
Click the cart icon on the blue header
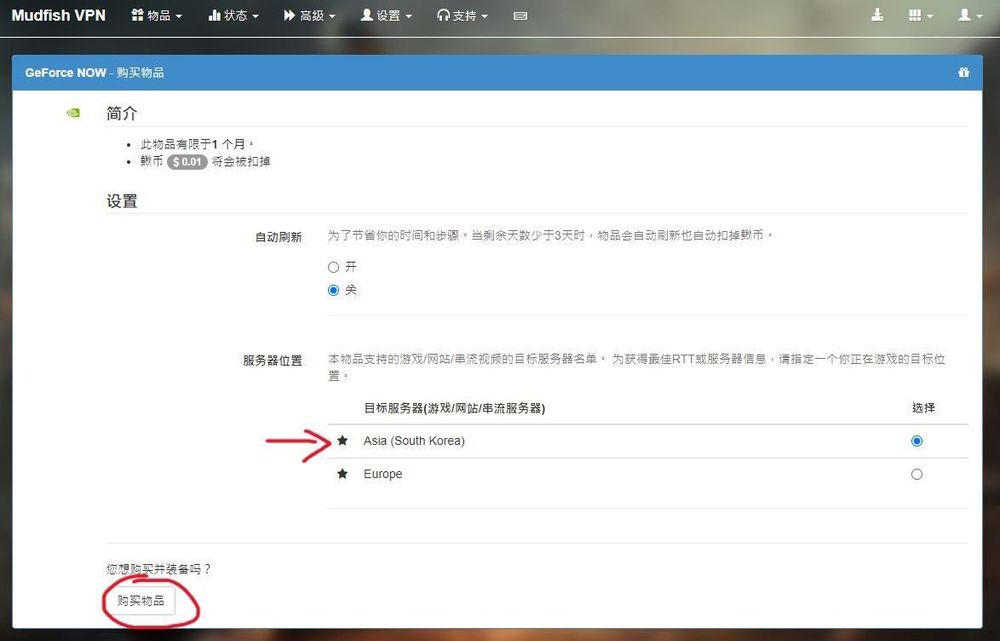pos(963,72)
